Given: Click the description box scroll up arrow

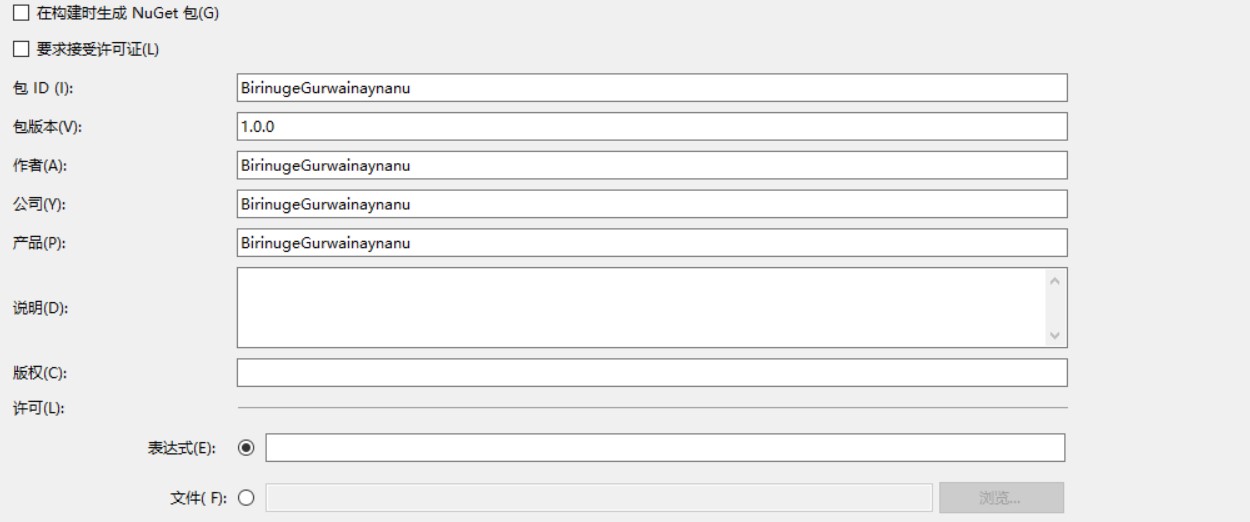Looking at the screenshot, I should click(1057, 278).
